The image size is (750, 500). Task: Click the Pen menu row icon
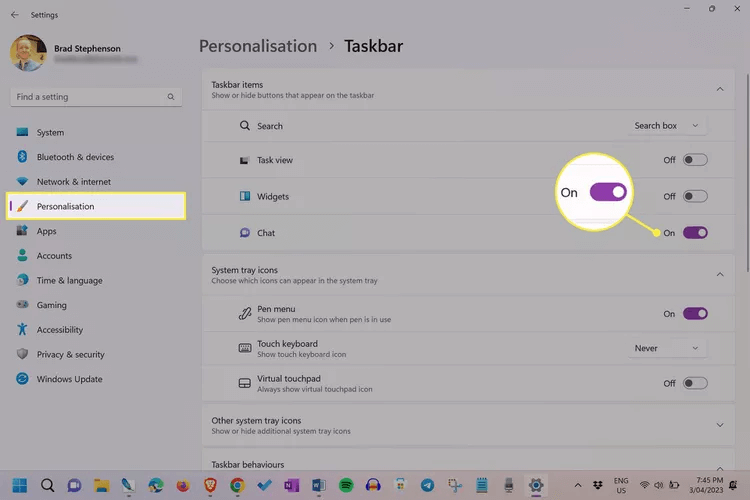point(244,314)
